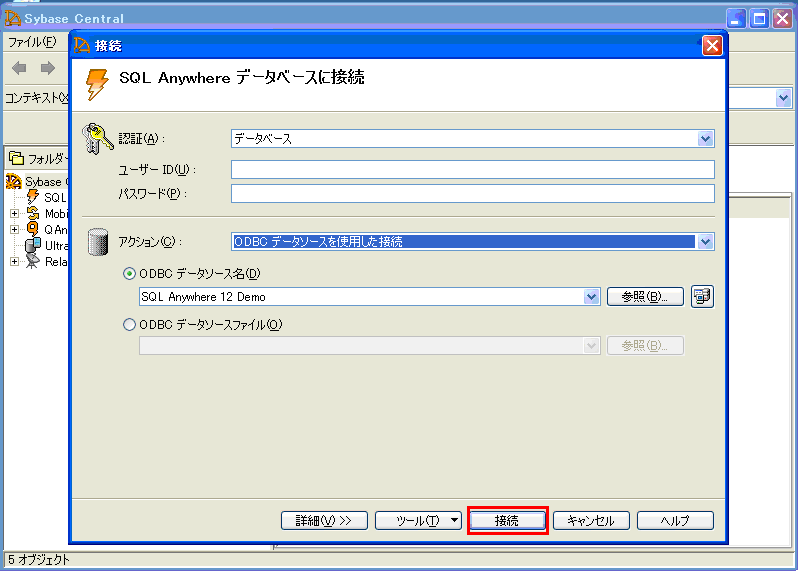Select the UltraLite icon in folder tree
This screenshot has width=798, height=571.
(33, 245)
